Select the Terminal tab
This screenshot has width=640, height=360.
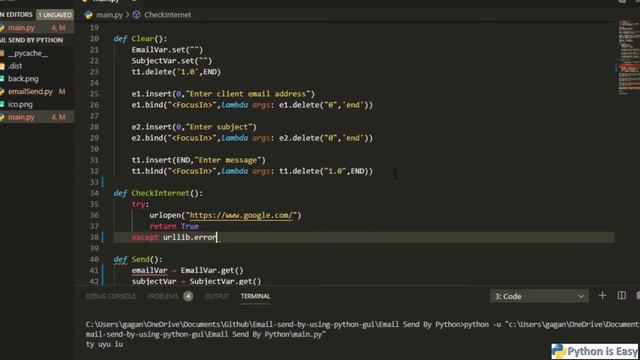coord(255,296)
